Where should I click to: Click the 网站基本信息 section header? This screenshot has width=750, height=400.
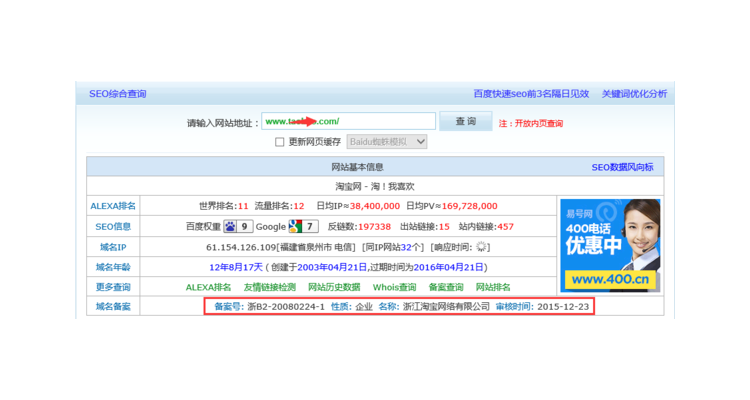tap(357, 167)
